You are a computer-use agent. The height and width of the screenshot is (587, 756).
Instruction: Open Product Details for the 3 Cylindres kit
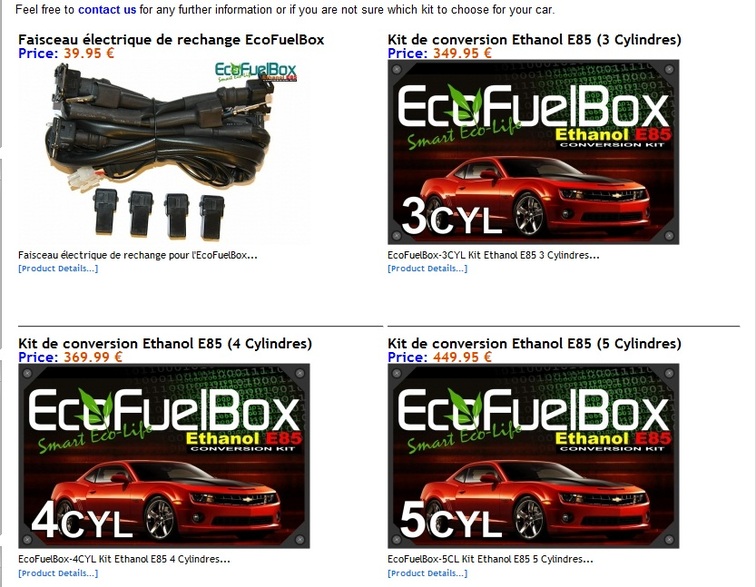(x=428, y=268)
